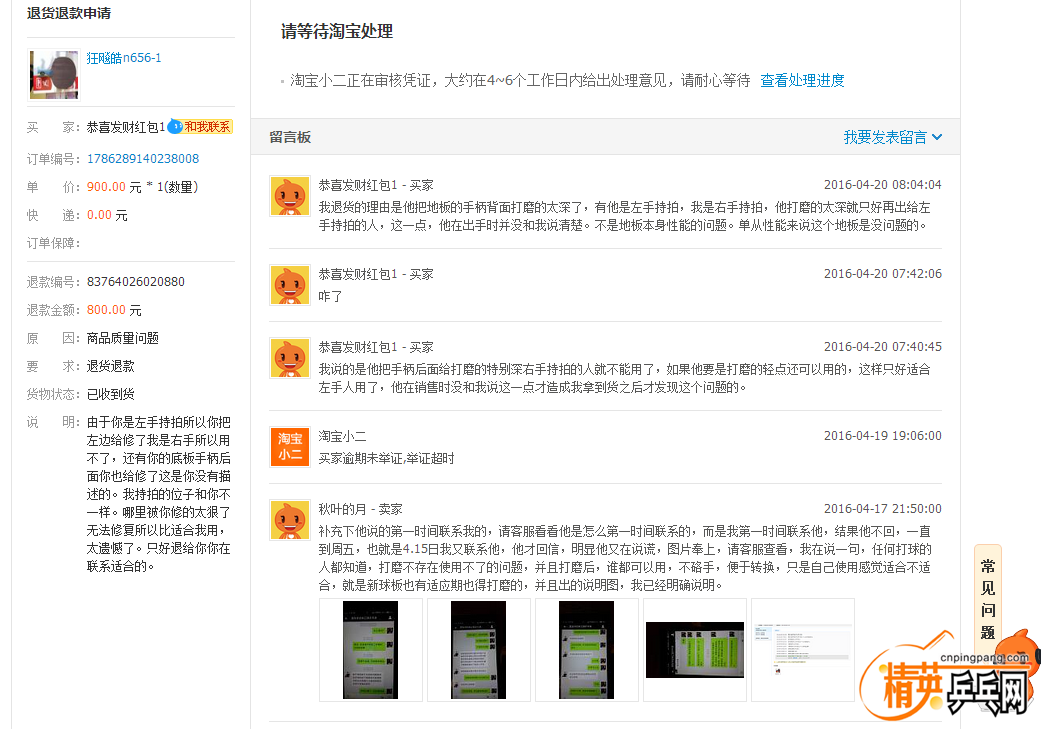The image size is (1041, 729).
Task: Click the chevron next to 我要发表留言
Action: pos(937,137)
